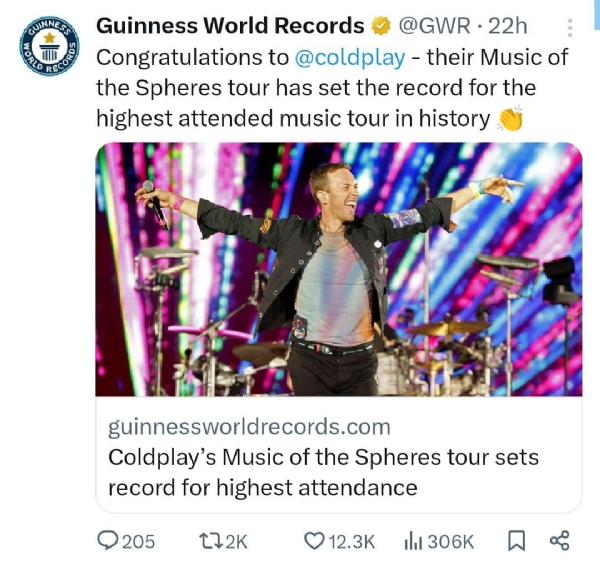Click the Guinness World Records display name
The height and width of the screenshot is (562, 600).
click(230, 26)
